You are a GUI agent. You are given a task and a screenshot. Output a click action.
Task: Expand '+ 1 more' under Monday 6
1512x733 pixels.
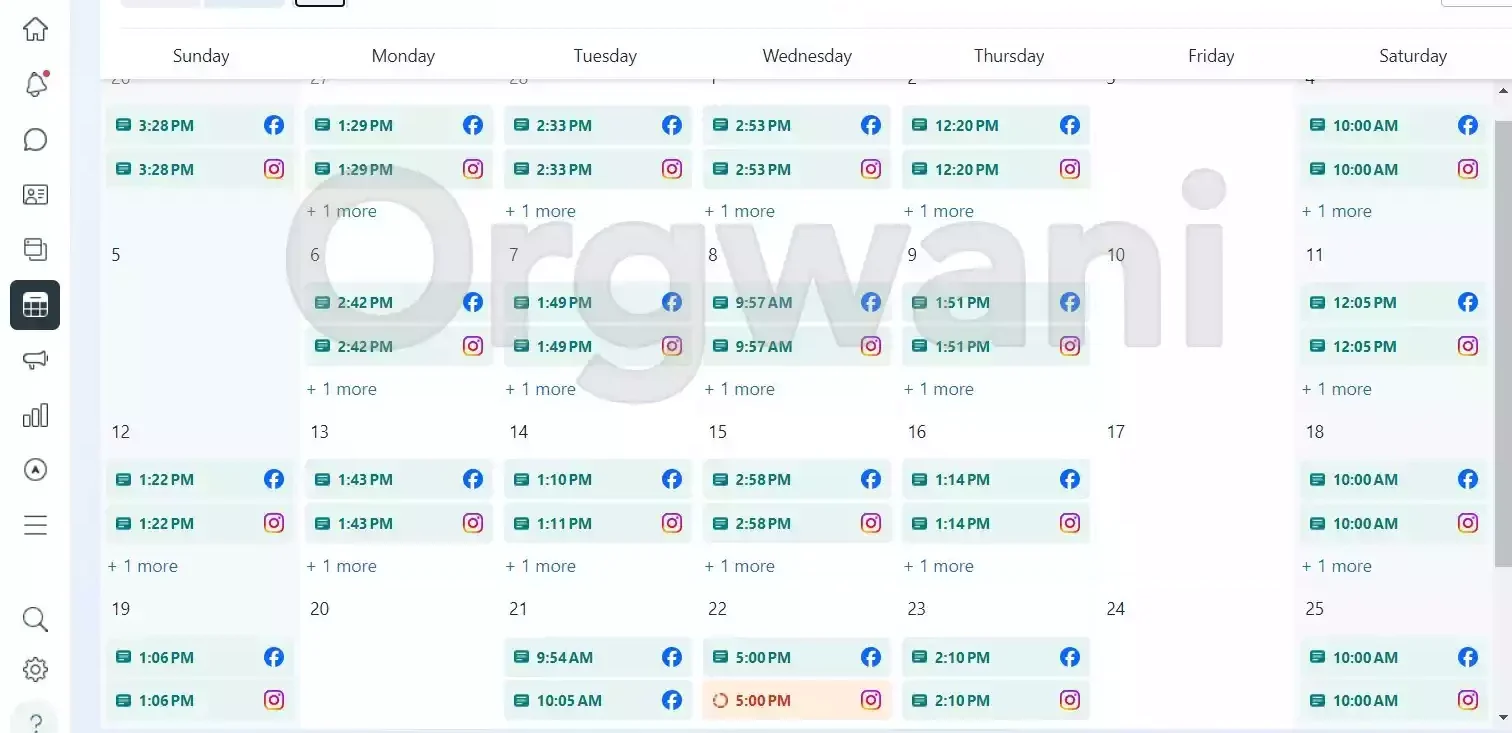coord(342,389)
